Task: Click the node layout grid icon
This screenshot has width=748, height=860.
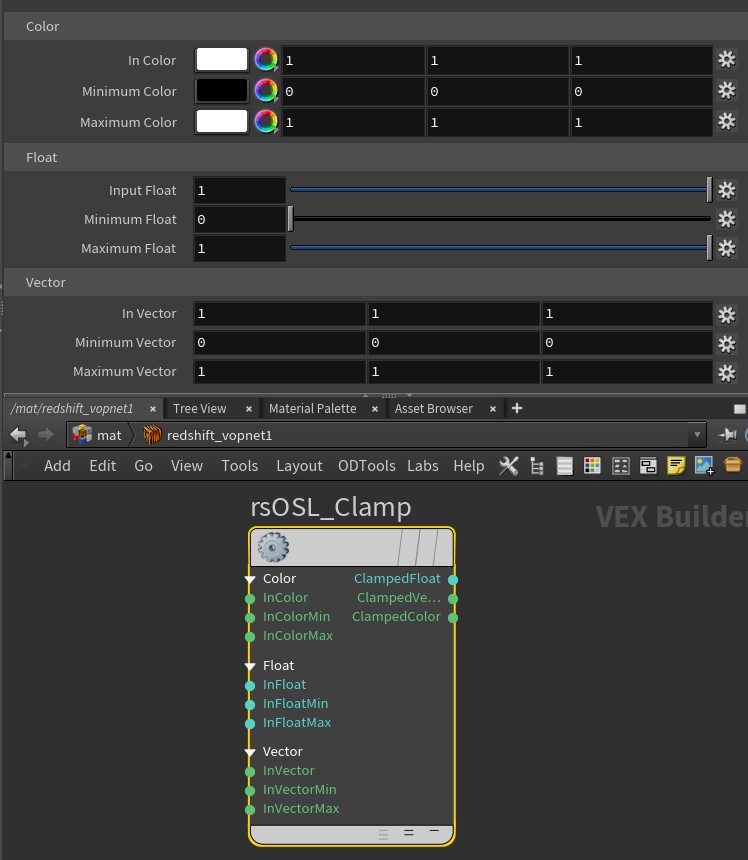Action: (621, 466)
